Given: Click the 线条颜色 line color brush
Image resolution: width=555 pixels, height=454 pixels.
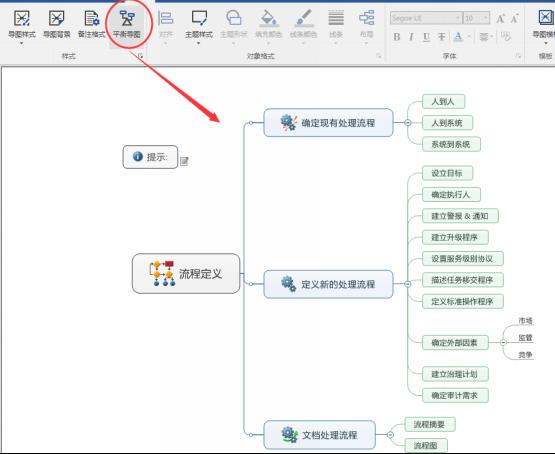Looking at the screenshot, I should coord(303,18).
